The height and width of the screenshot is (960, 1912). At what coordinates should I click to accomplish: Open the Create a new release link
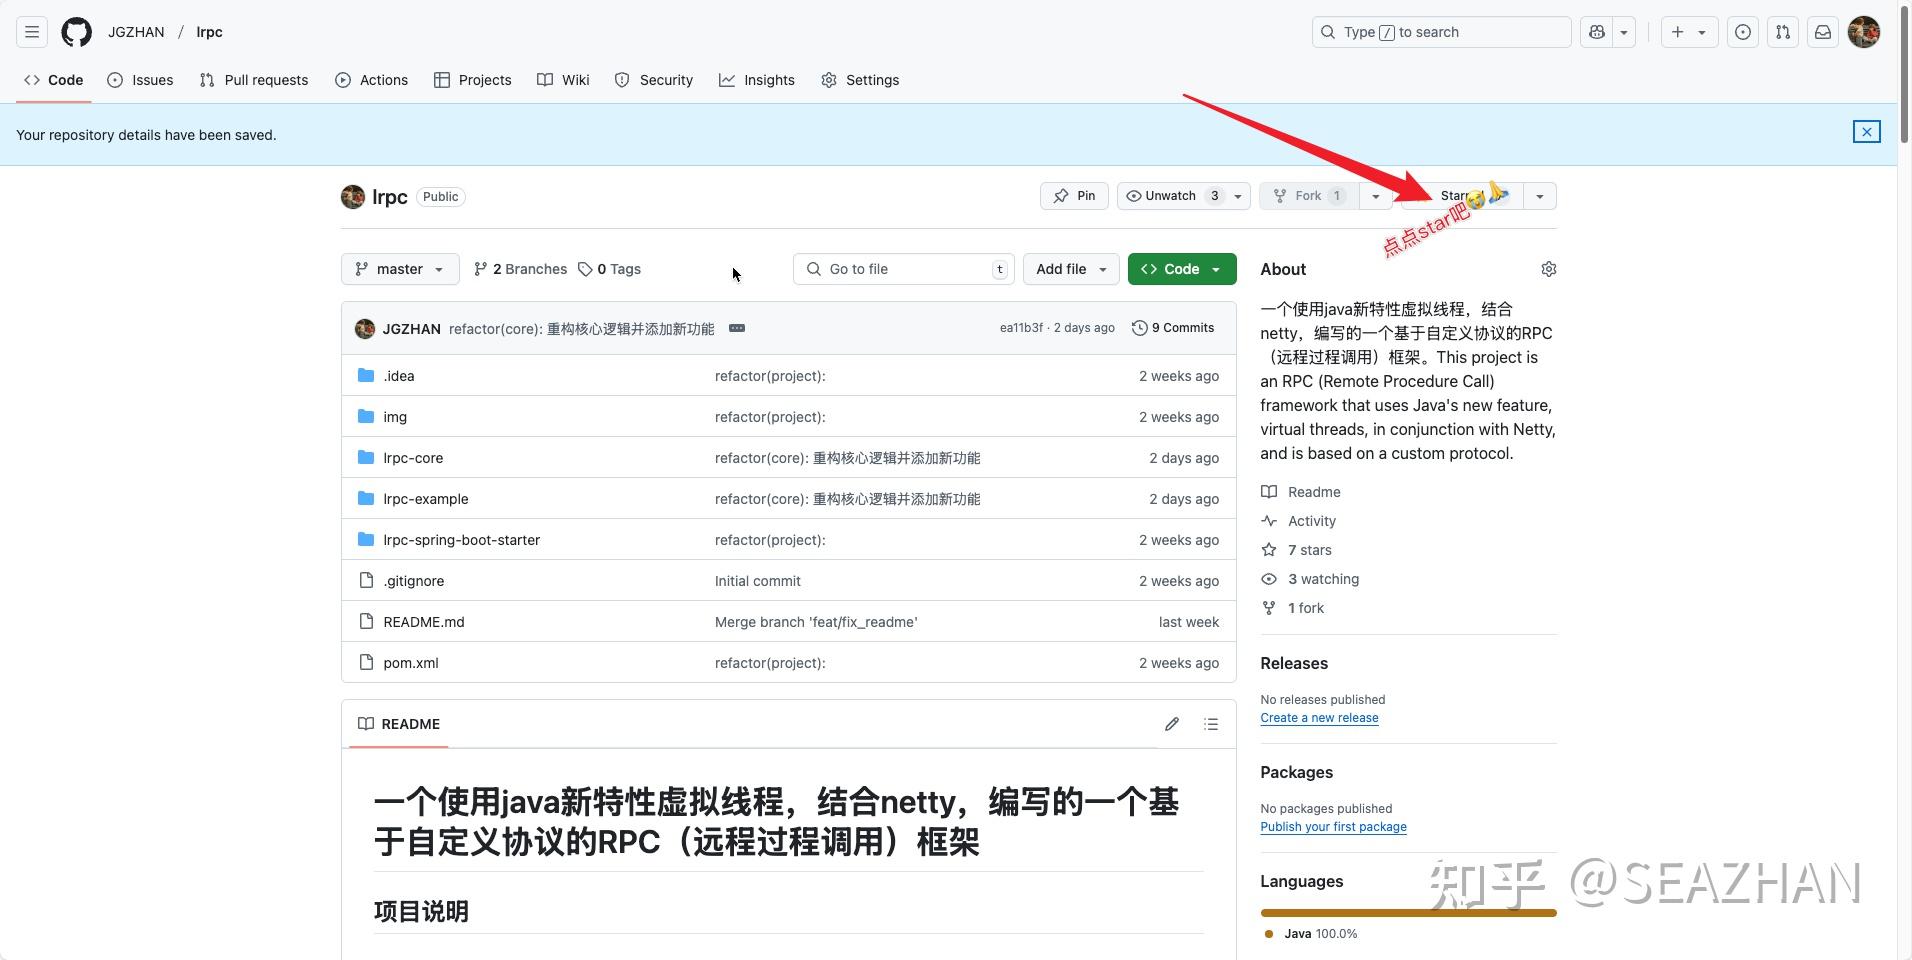(1318, 717)
